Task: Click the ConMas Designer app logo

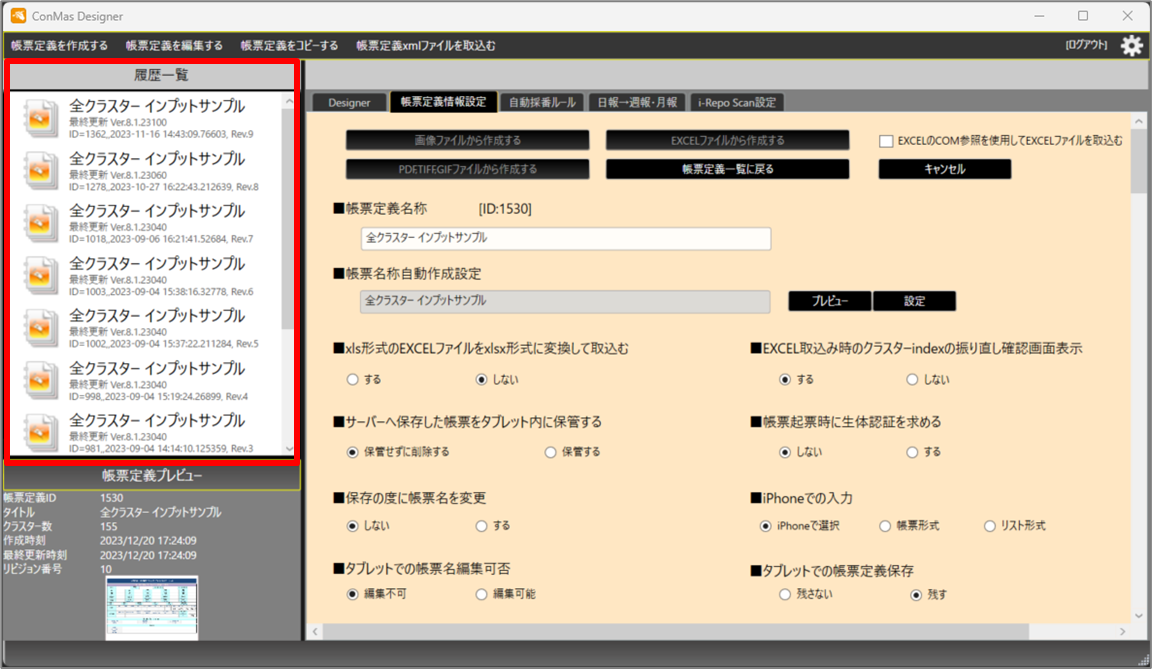Action: 18,15
